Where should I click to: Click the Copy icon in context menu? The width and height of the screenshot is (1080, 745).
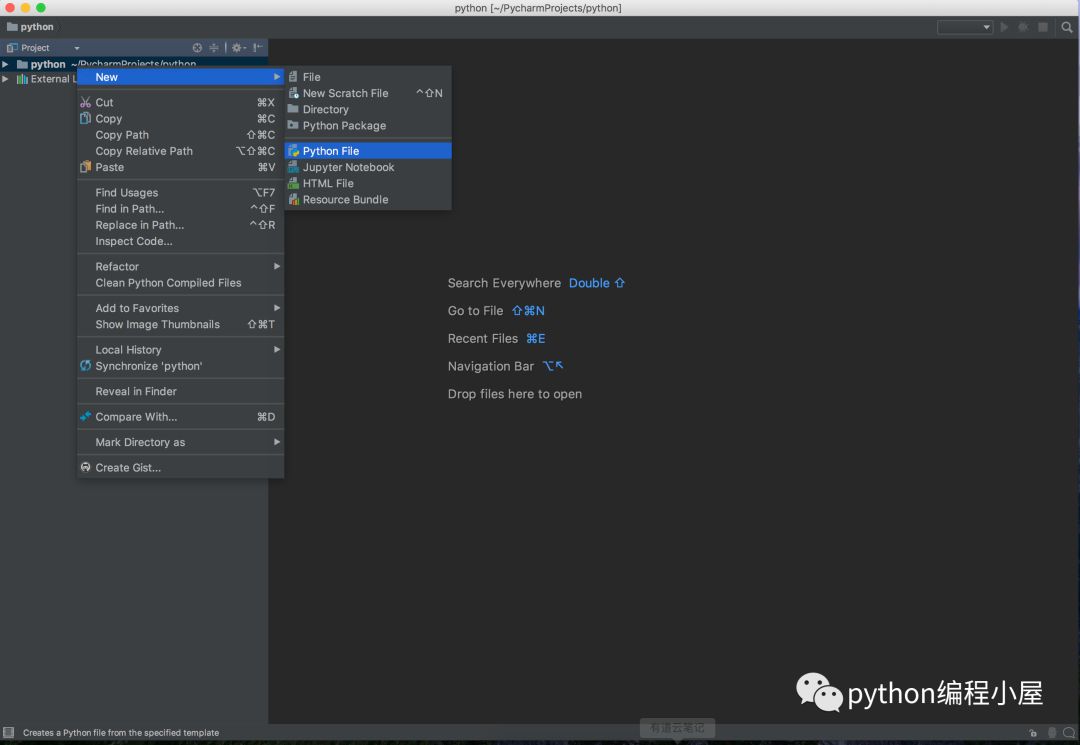tap(85, 118)
